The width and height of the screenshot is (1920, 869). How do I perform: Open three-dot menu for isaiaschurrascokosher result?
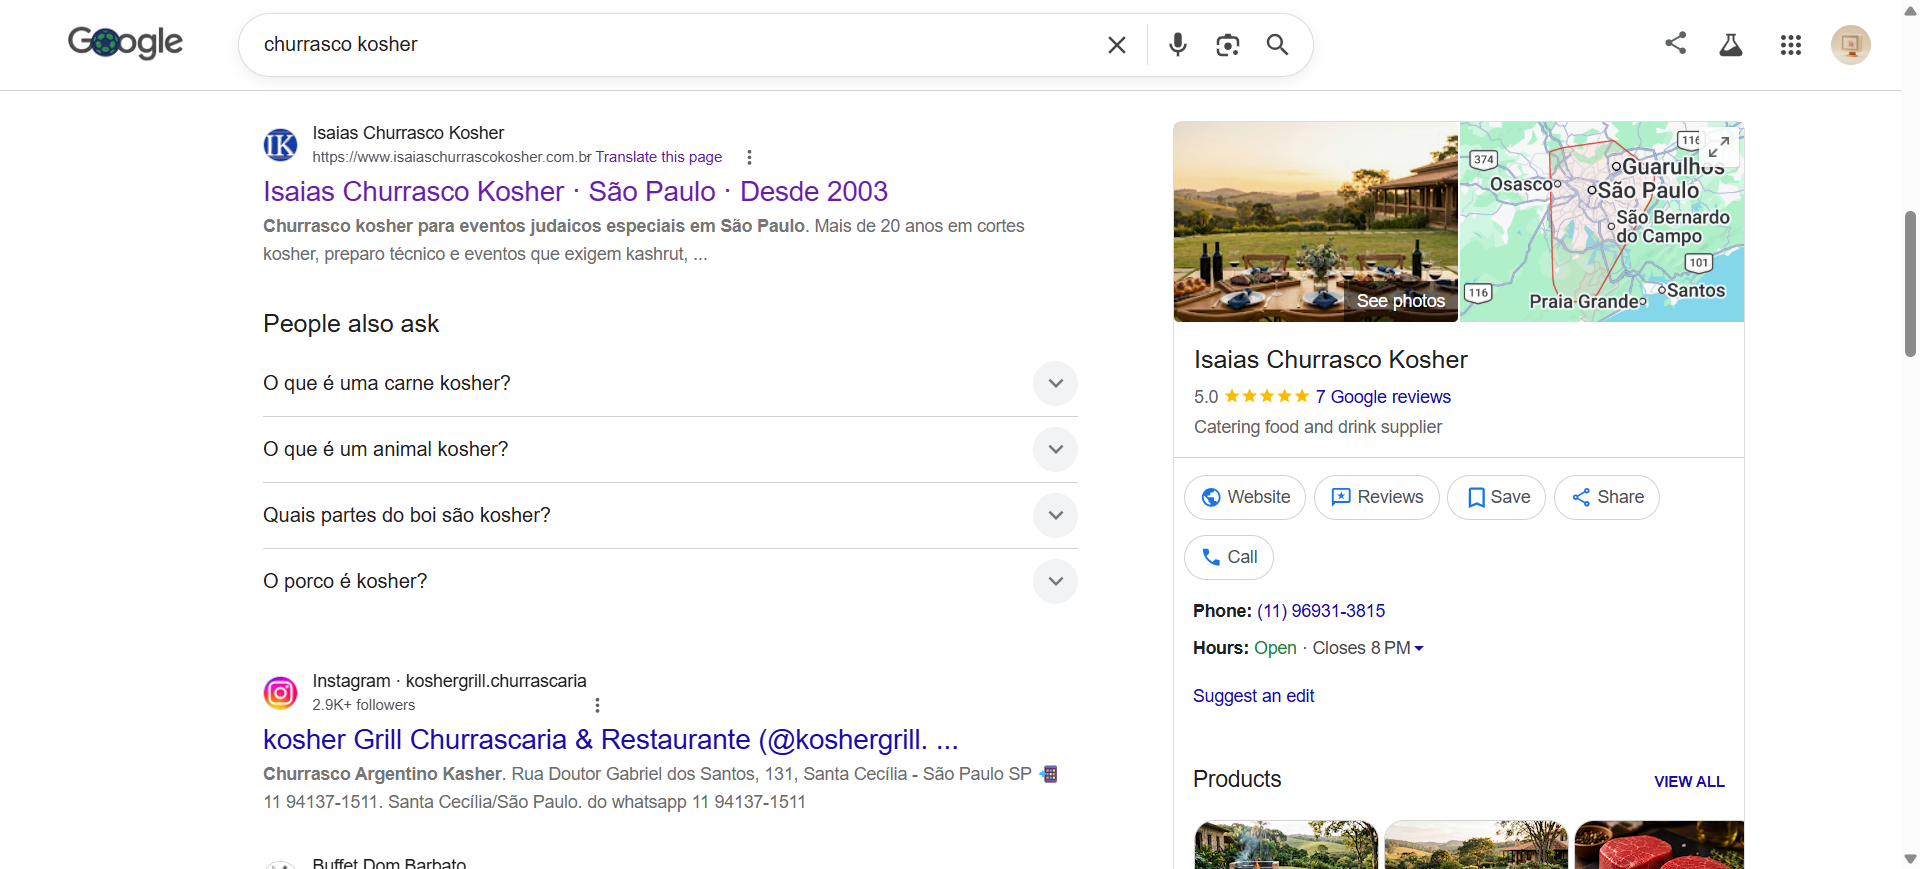point(749,157)
